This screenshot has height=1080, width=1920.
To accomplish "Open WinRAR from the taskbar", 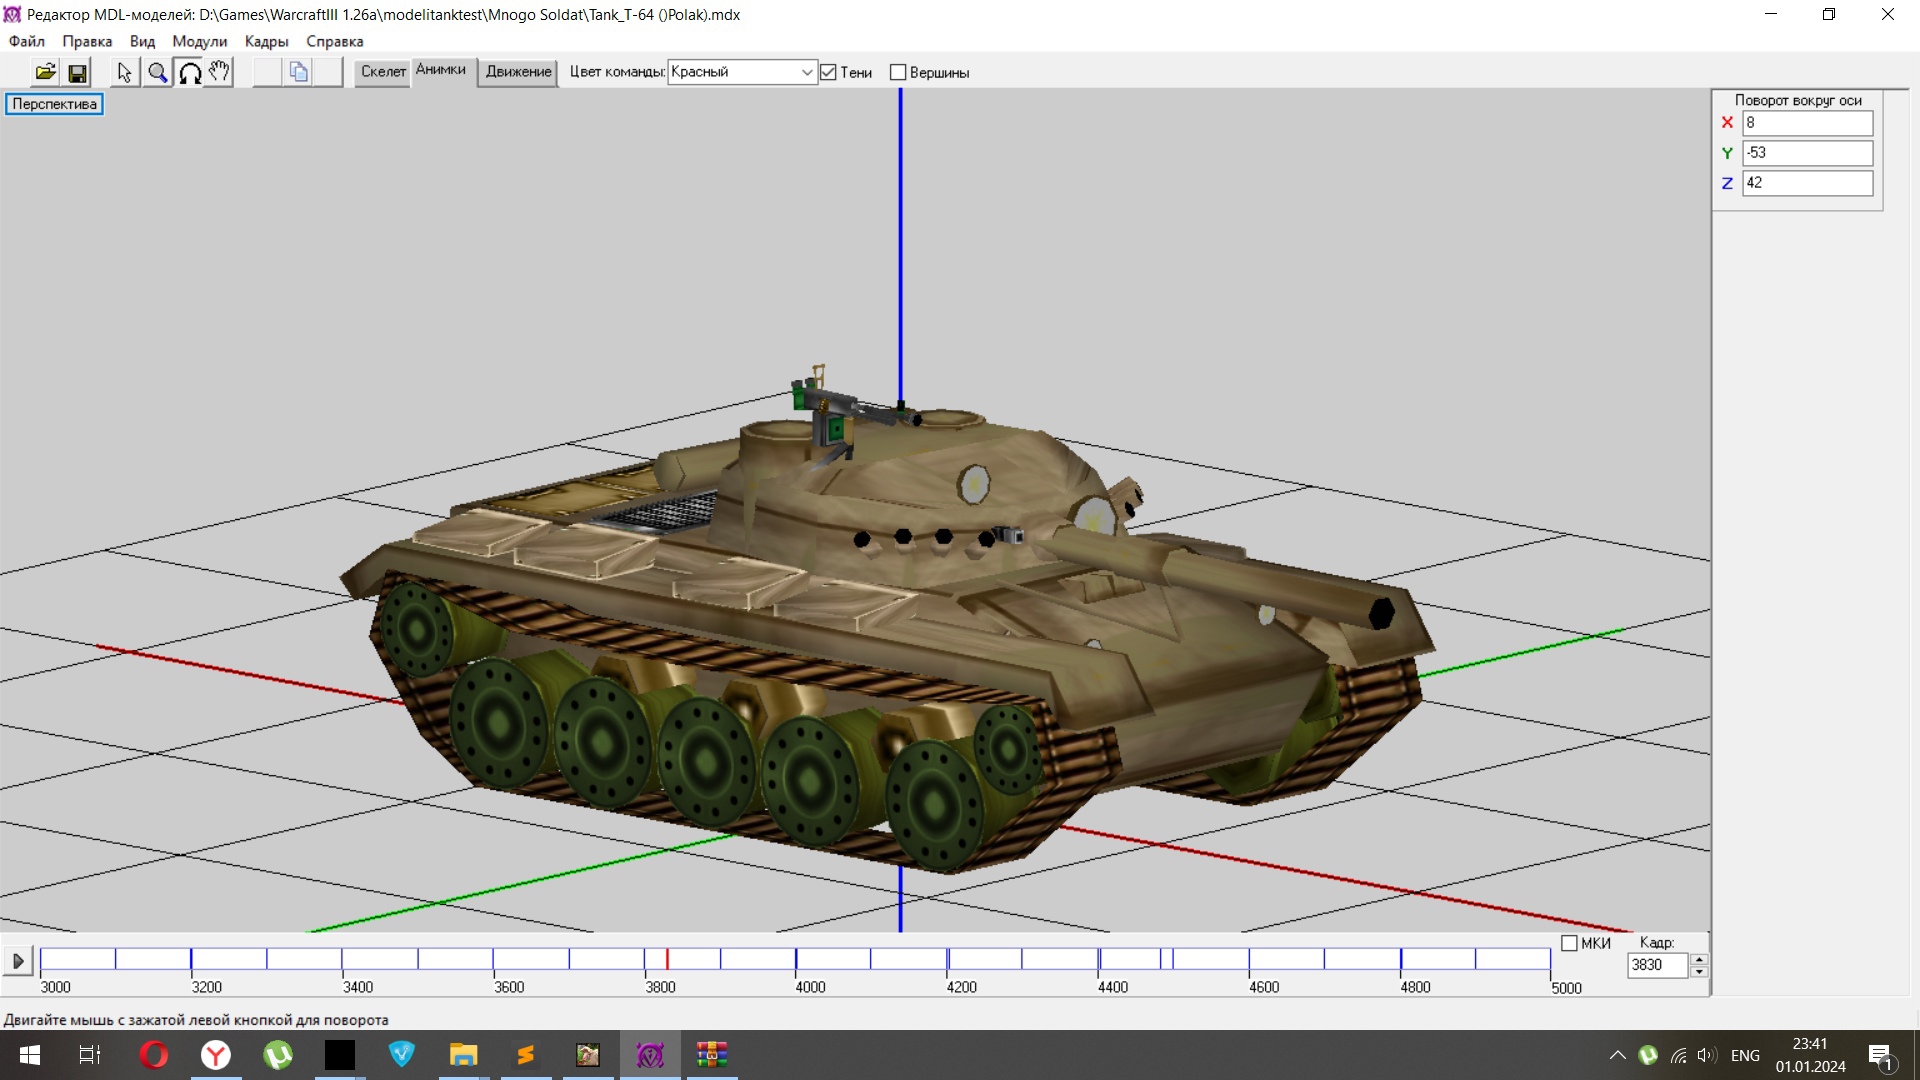I will click(711, 1055).
